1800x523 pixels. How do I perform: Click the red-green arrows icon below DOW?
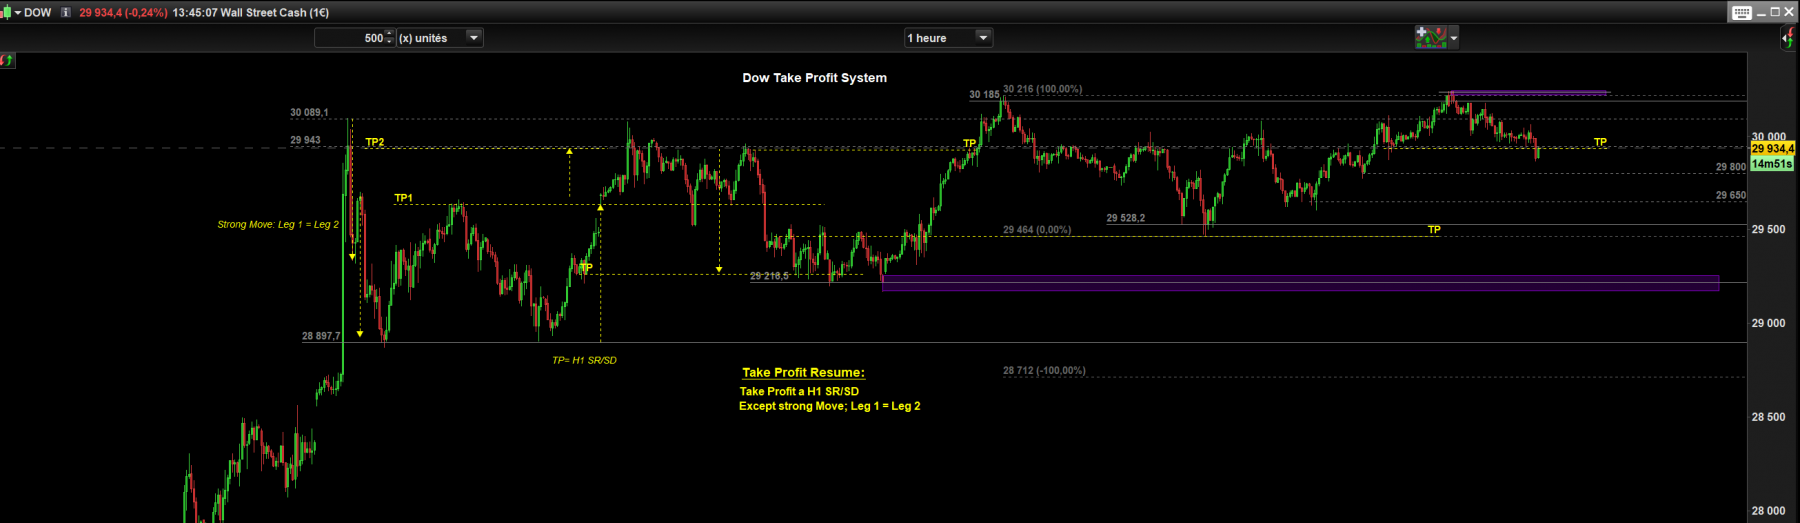7,60
